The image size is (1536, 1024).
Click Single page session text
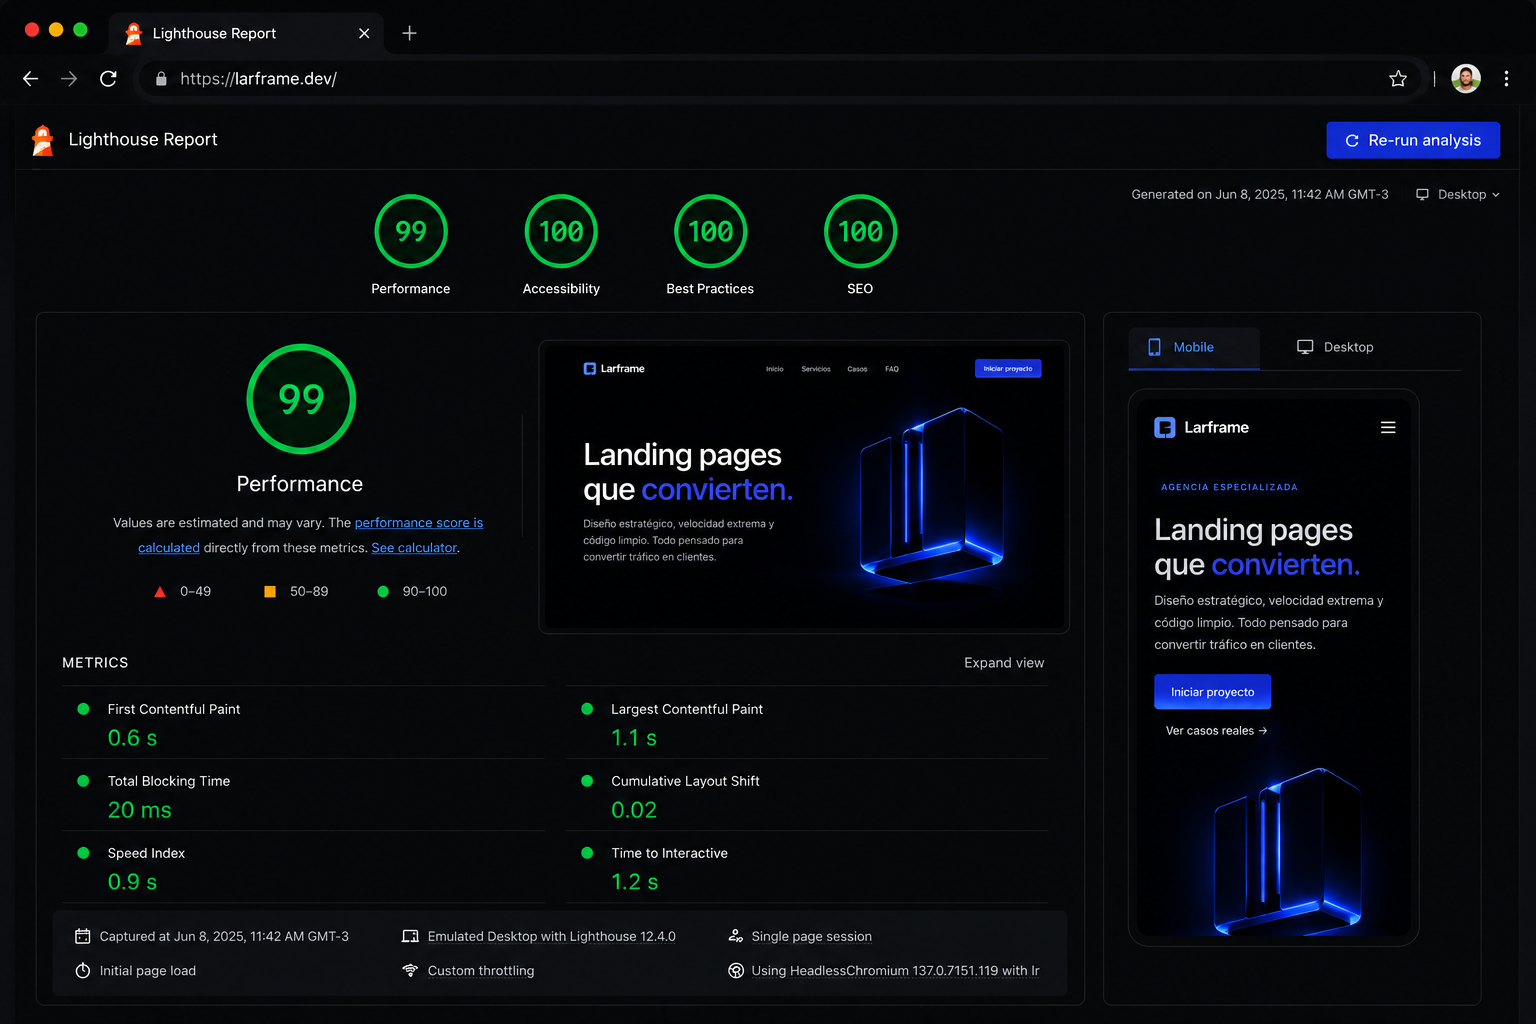click(812, 937)
